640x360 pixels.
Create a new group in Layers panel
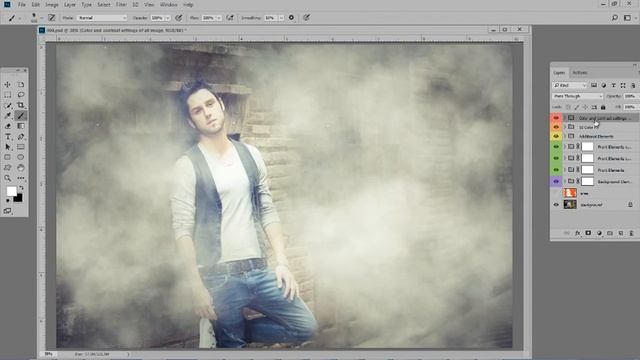[610, 233]
